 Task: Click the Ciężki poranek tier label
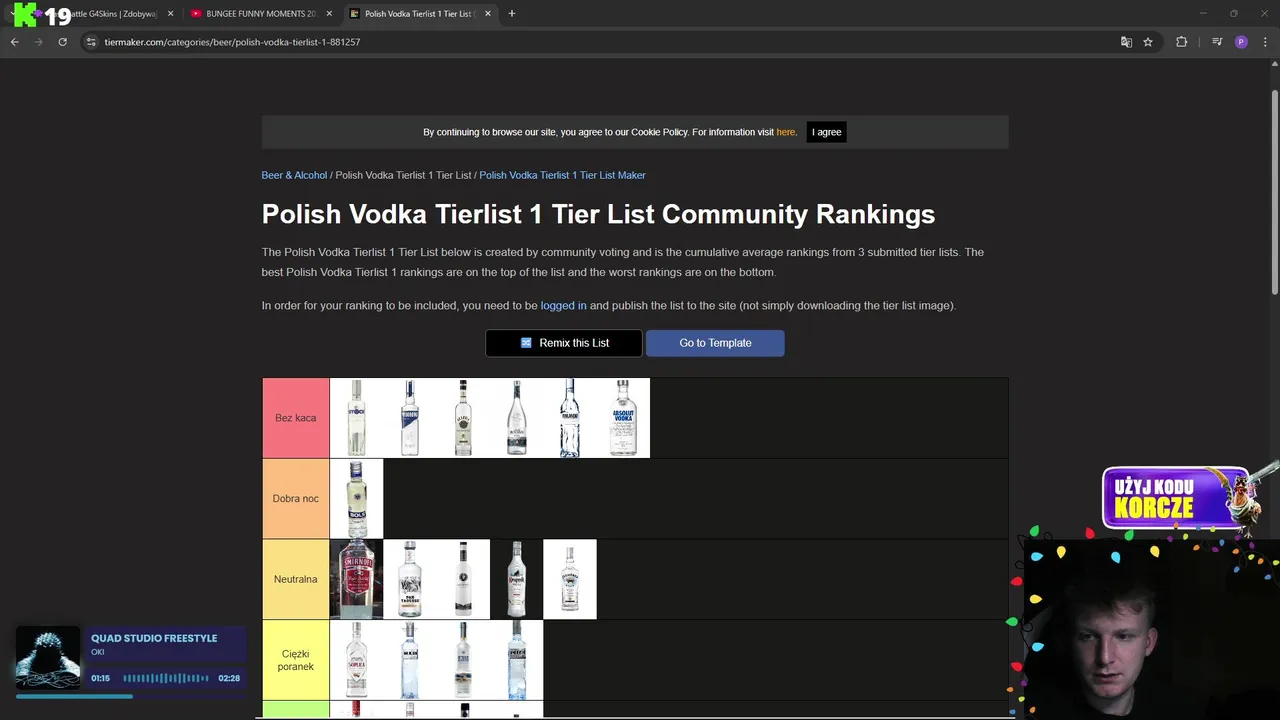pos(296,660)
